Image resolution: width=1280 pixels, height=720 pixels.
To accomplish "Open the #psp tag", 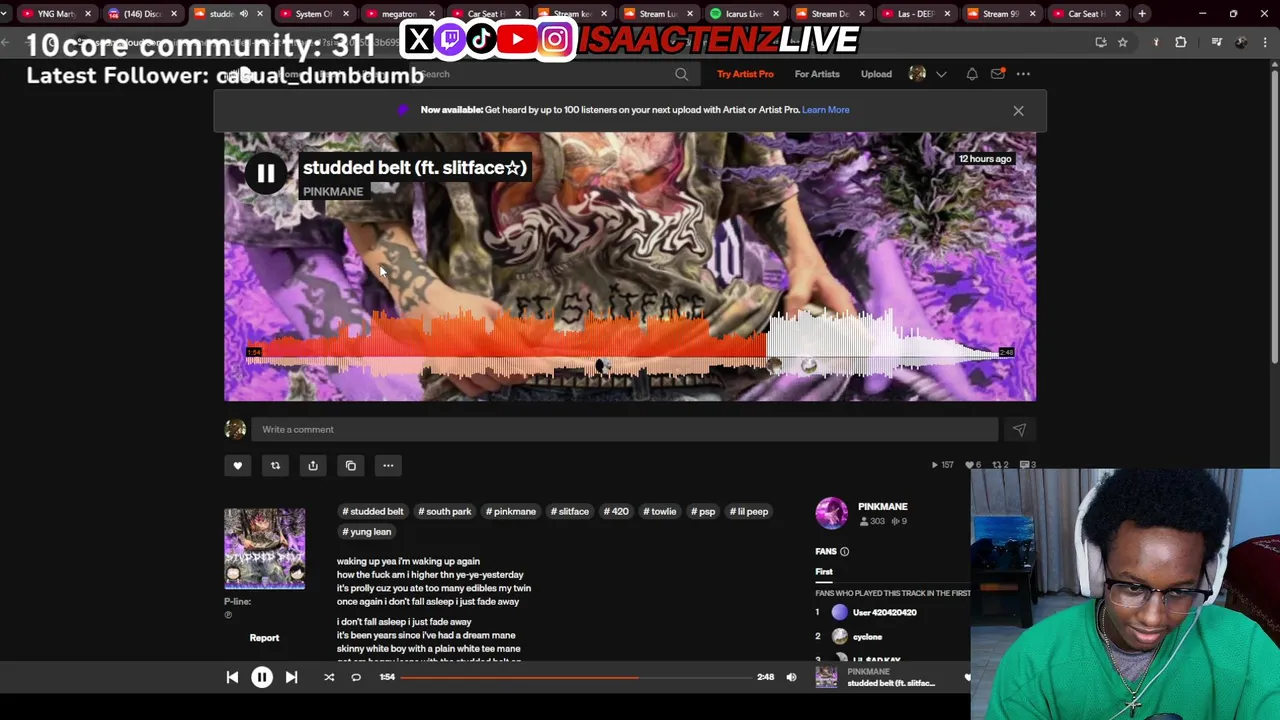I will pyautogui.click(x=703, y=511).
